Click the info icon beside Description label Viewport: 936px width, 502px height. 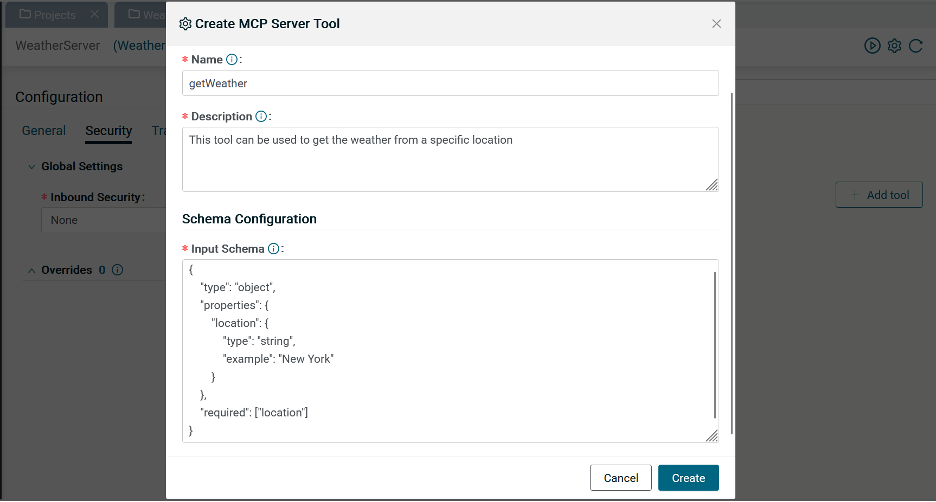[x=261, y=116]
